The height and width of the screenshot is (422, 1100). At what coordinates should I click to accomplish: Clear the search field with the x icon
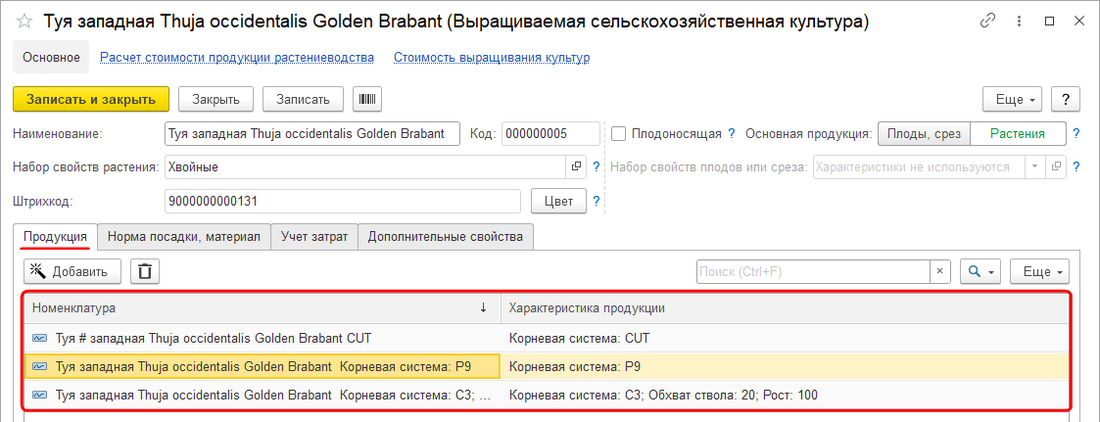[940, 271]
